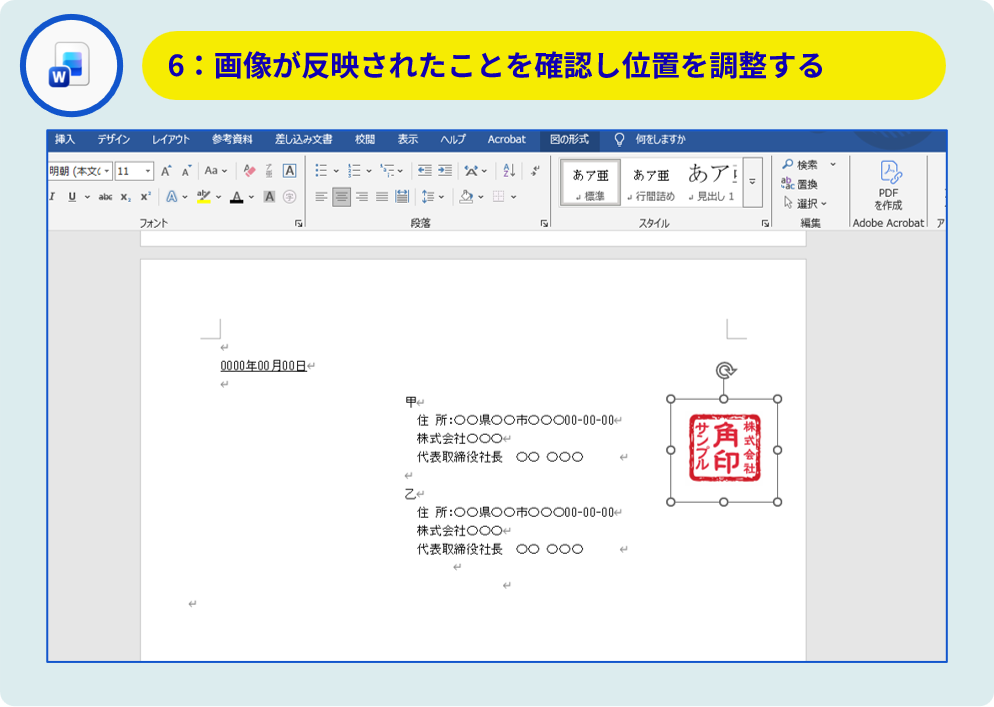Toggle underline formatting
This screenshot has height=707, width=994.
point(72,197)
